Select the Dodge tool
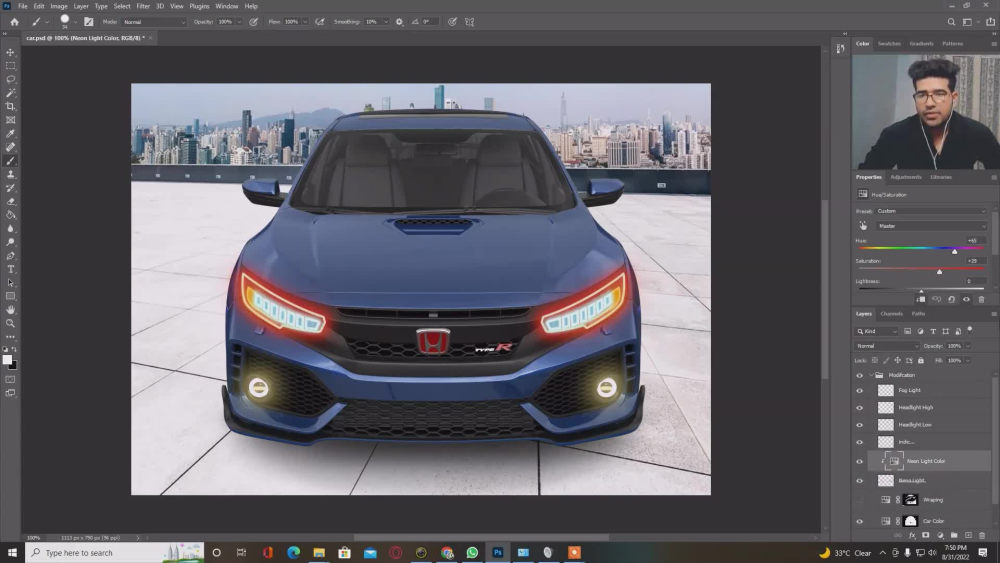 click(x=10, y=242)
